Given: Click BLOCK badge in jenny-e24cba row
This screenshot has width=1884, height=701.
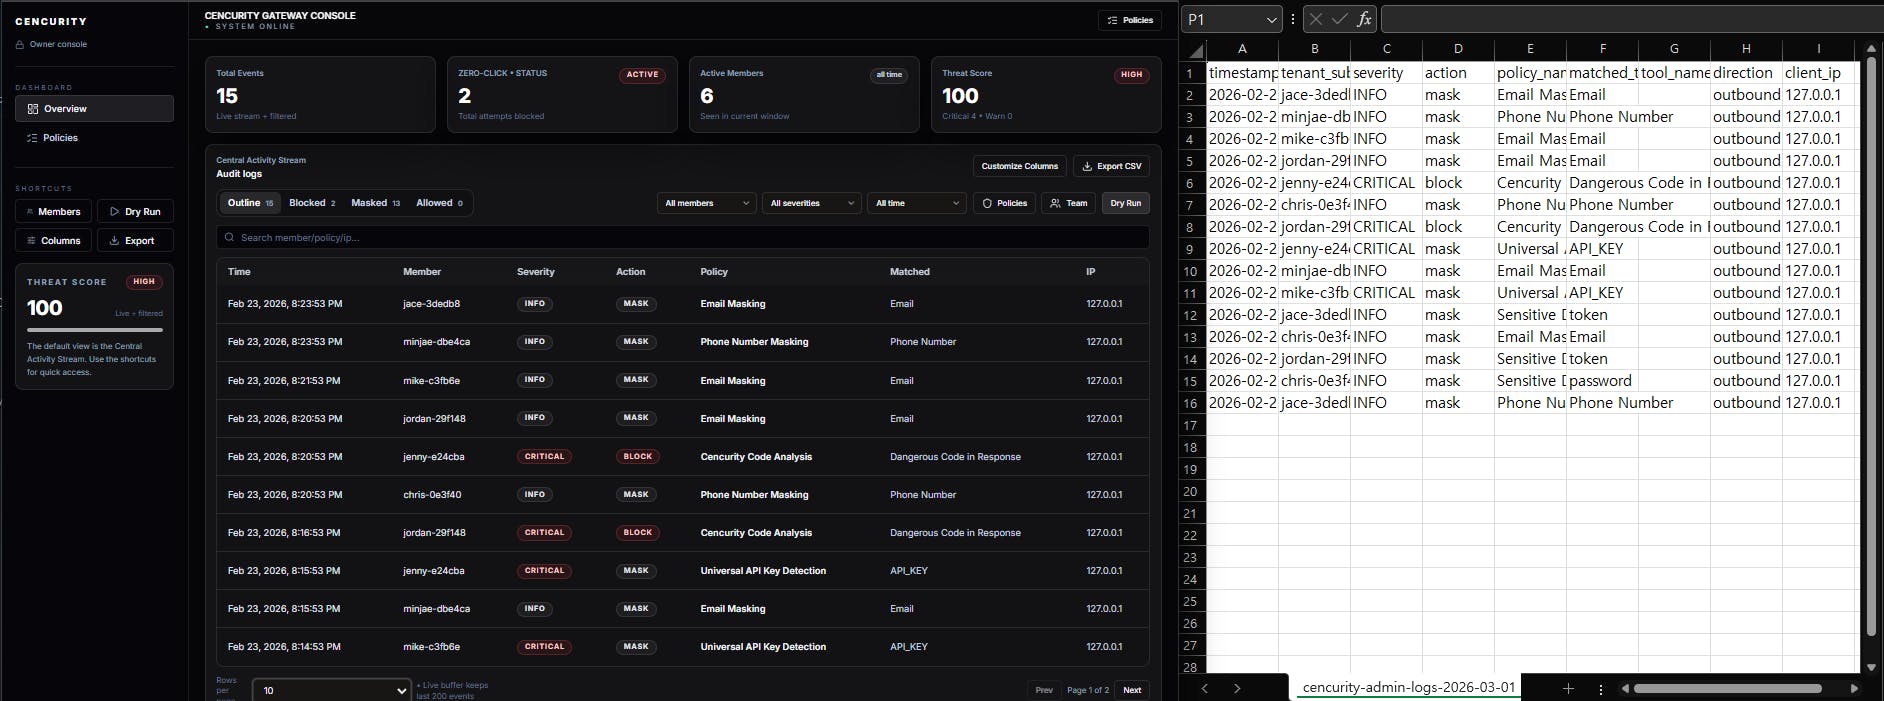Looking at the screenshot, I should point(638,457).
